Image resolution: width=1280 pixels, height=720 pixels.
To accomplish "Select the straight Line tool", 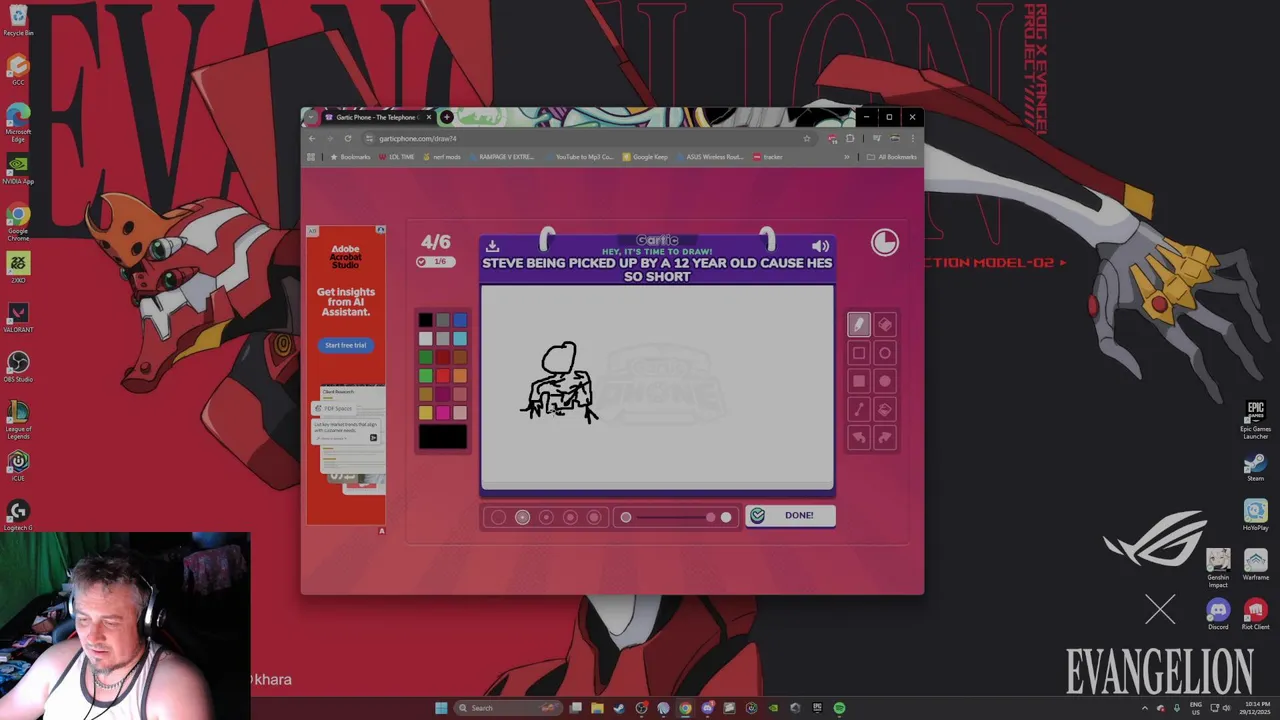I will point(858,409).
